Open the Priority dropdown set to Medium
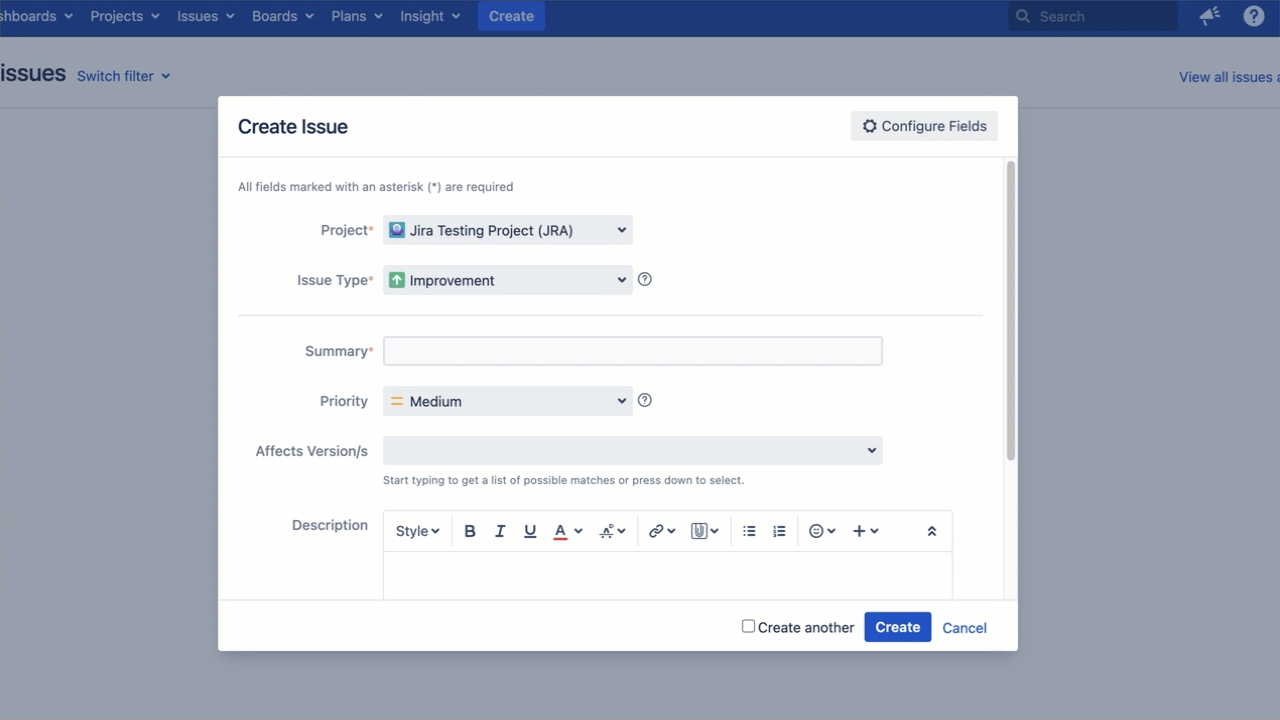This screenshot has height=720, width=1280. pyautogui.click(x=508, y=401)
